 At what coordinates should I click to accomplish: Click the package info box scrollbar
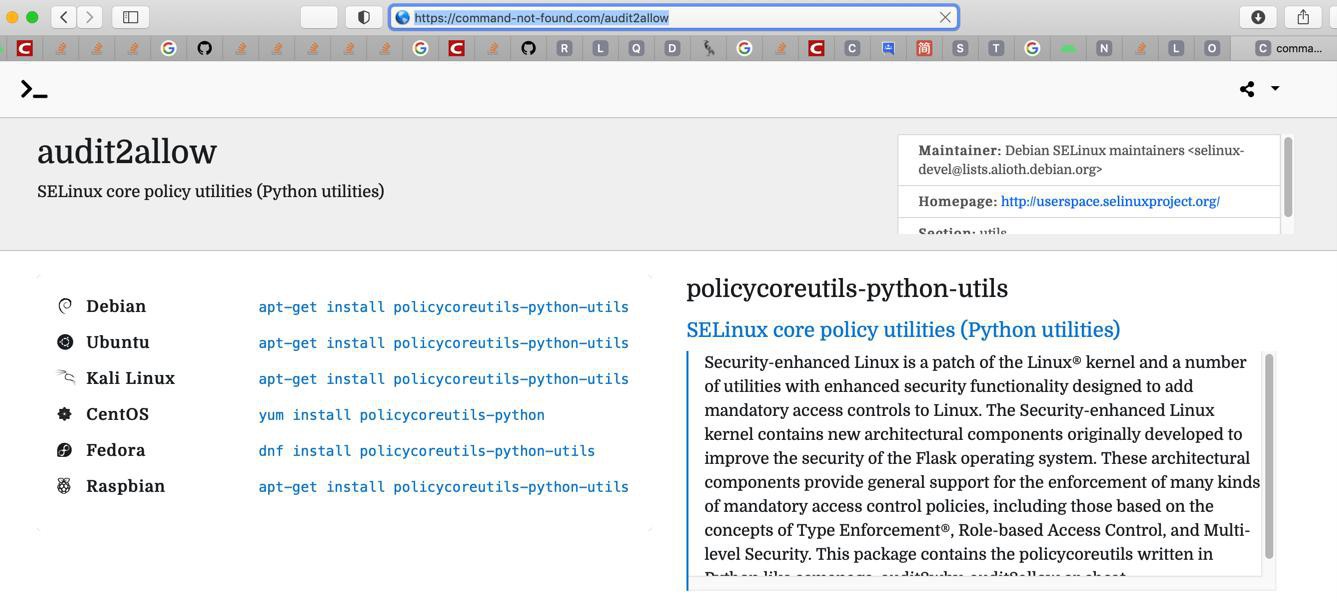point(1288,176)
